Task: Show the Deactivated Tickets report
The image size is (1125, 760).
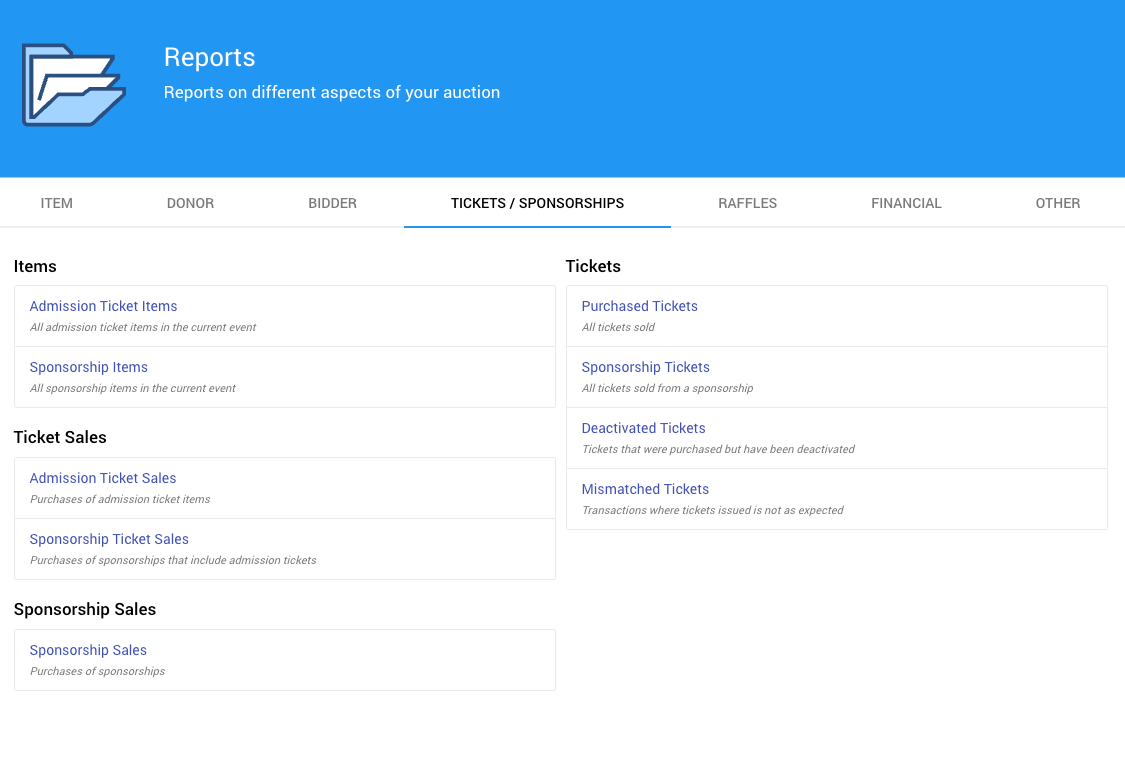Action: tap(643, 428)
